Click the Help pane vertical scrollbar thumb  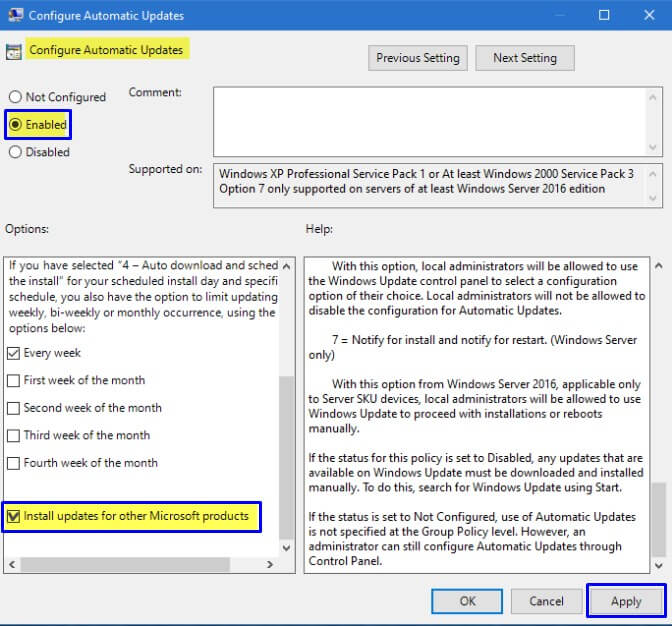pos(659,519)
